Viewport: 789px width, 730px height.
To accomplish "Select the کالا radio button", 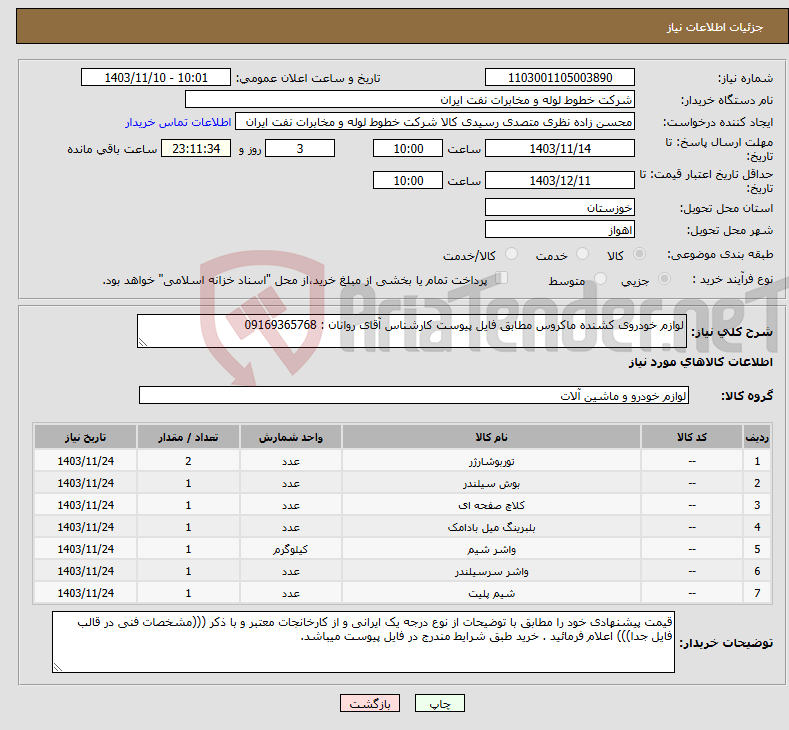I will coord(639,254).
